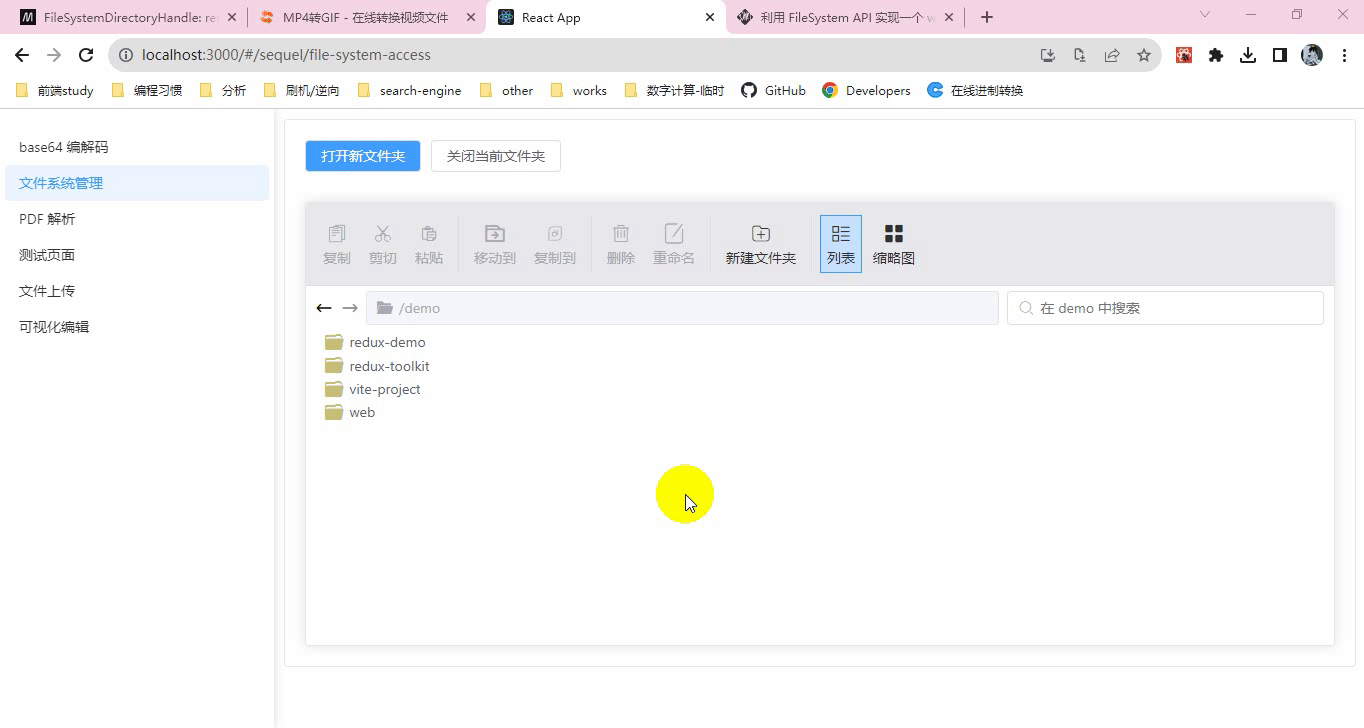Image resolution: width=1364 pixels, height=728 pixels.
Task: Open the other bookmark folder
Action: pyautogui.click(x=507, y=90)
